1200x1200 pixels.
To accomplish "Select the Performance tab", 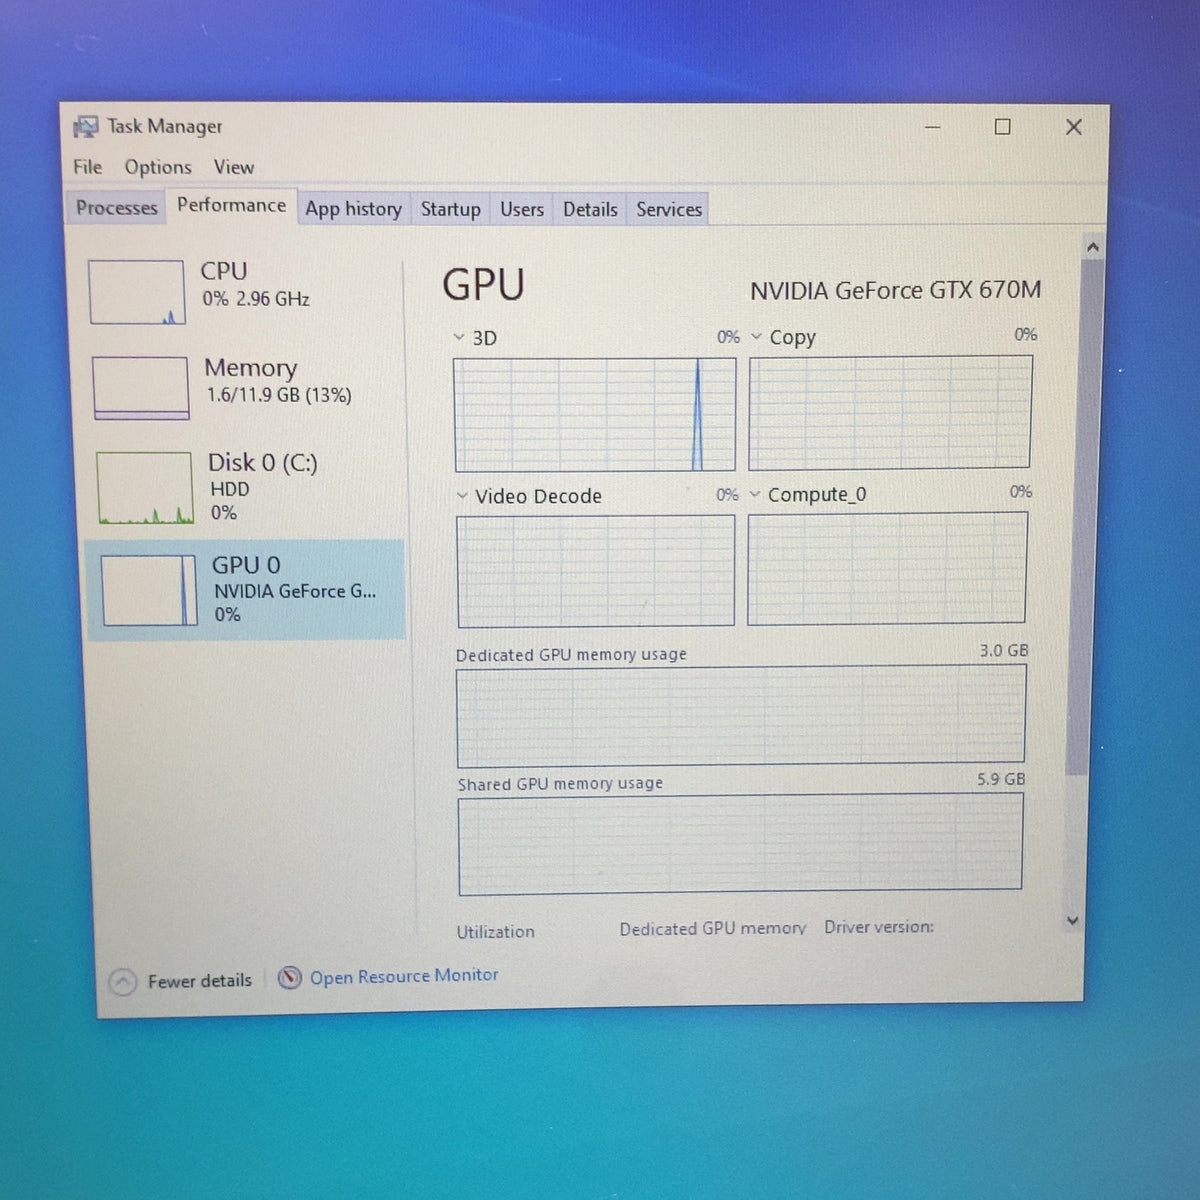I will 231,205.
